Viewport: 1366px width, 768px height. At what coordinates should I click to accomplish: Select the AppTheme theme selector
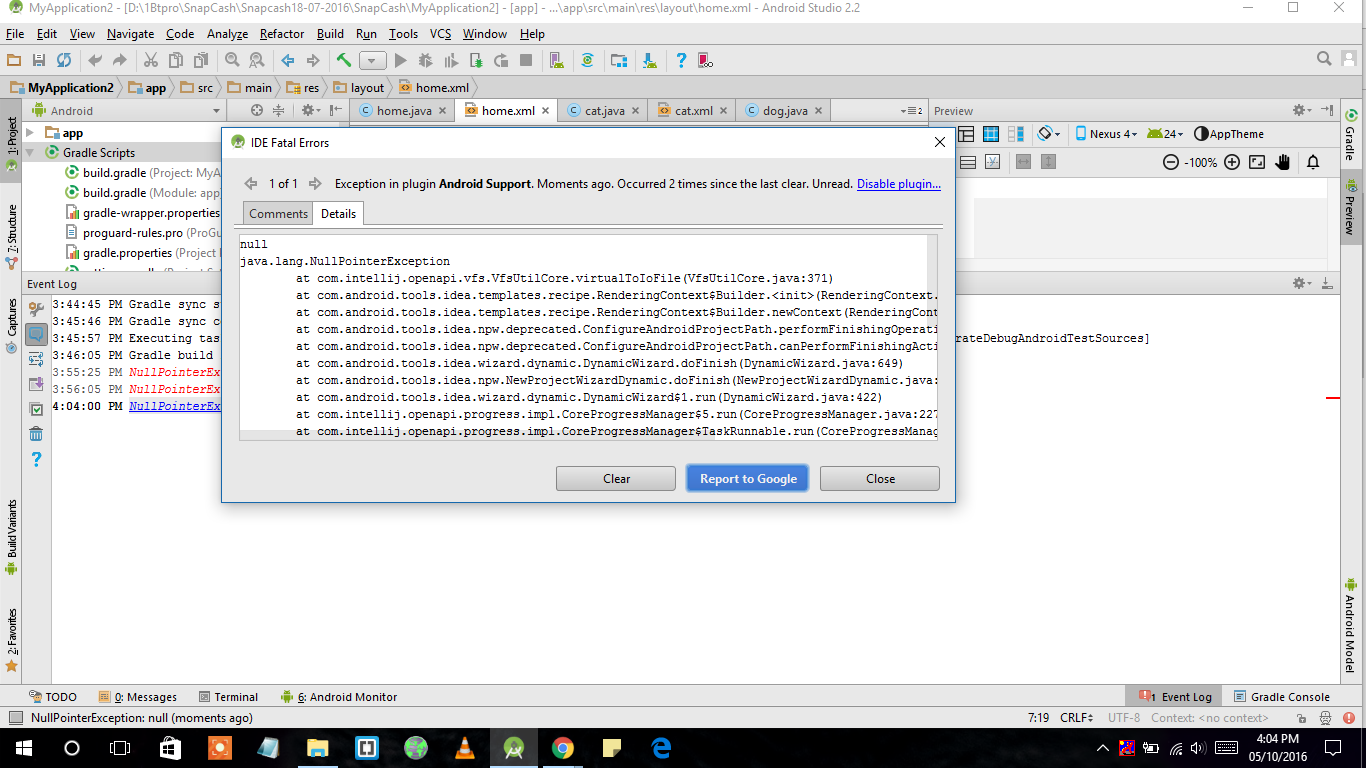tap(1229, 134)
